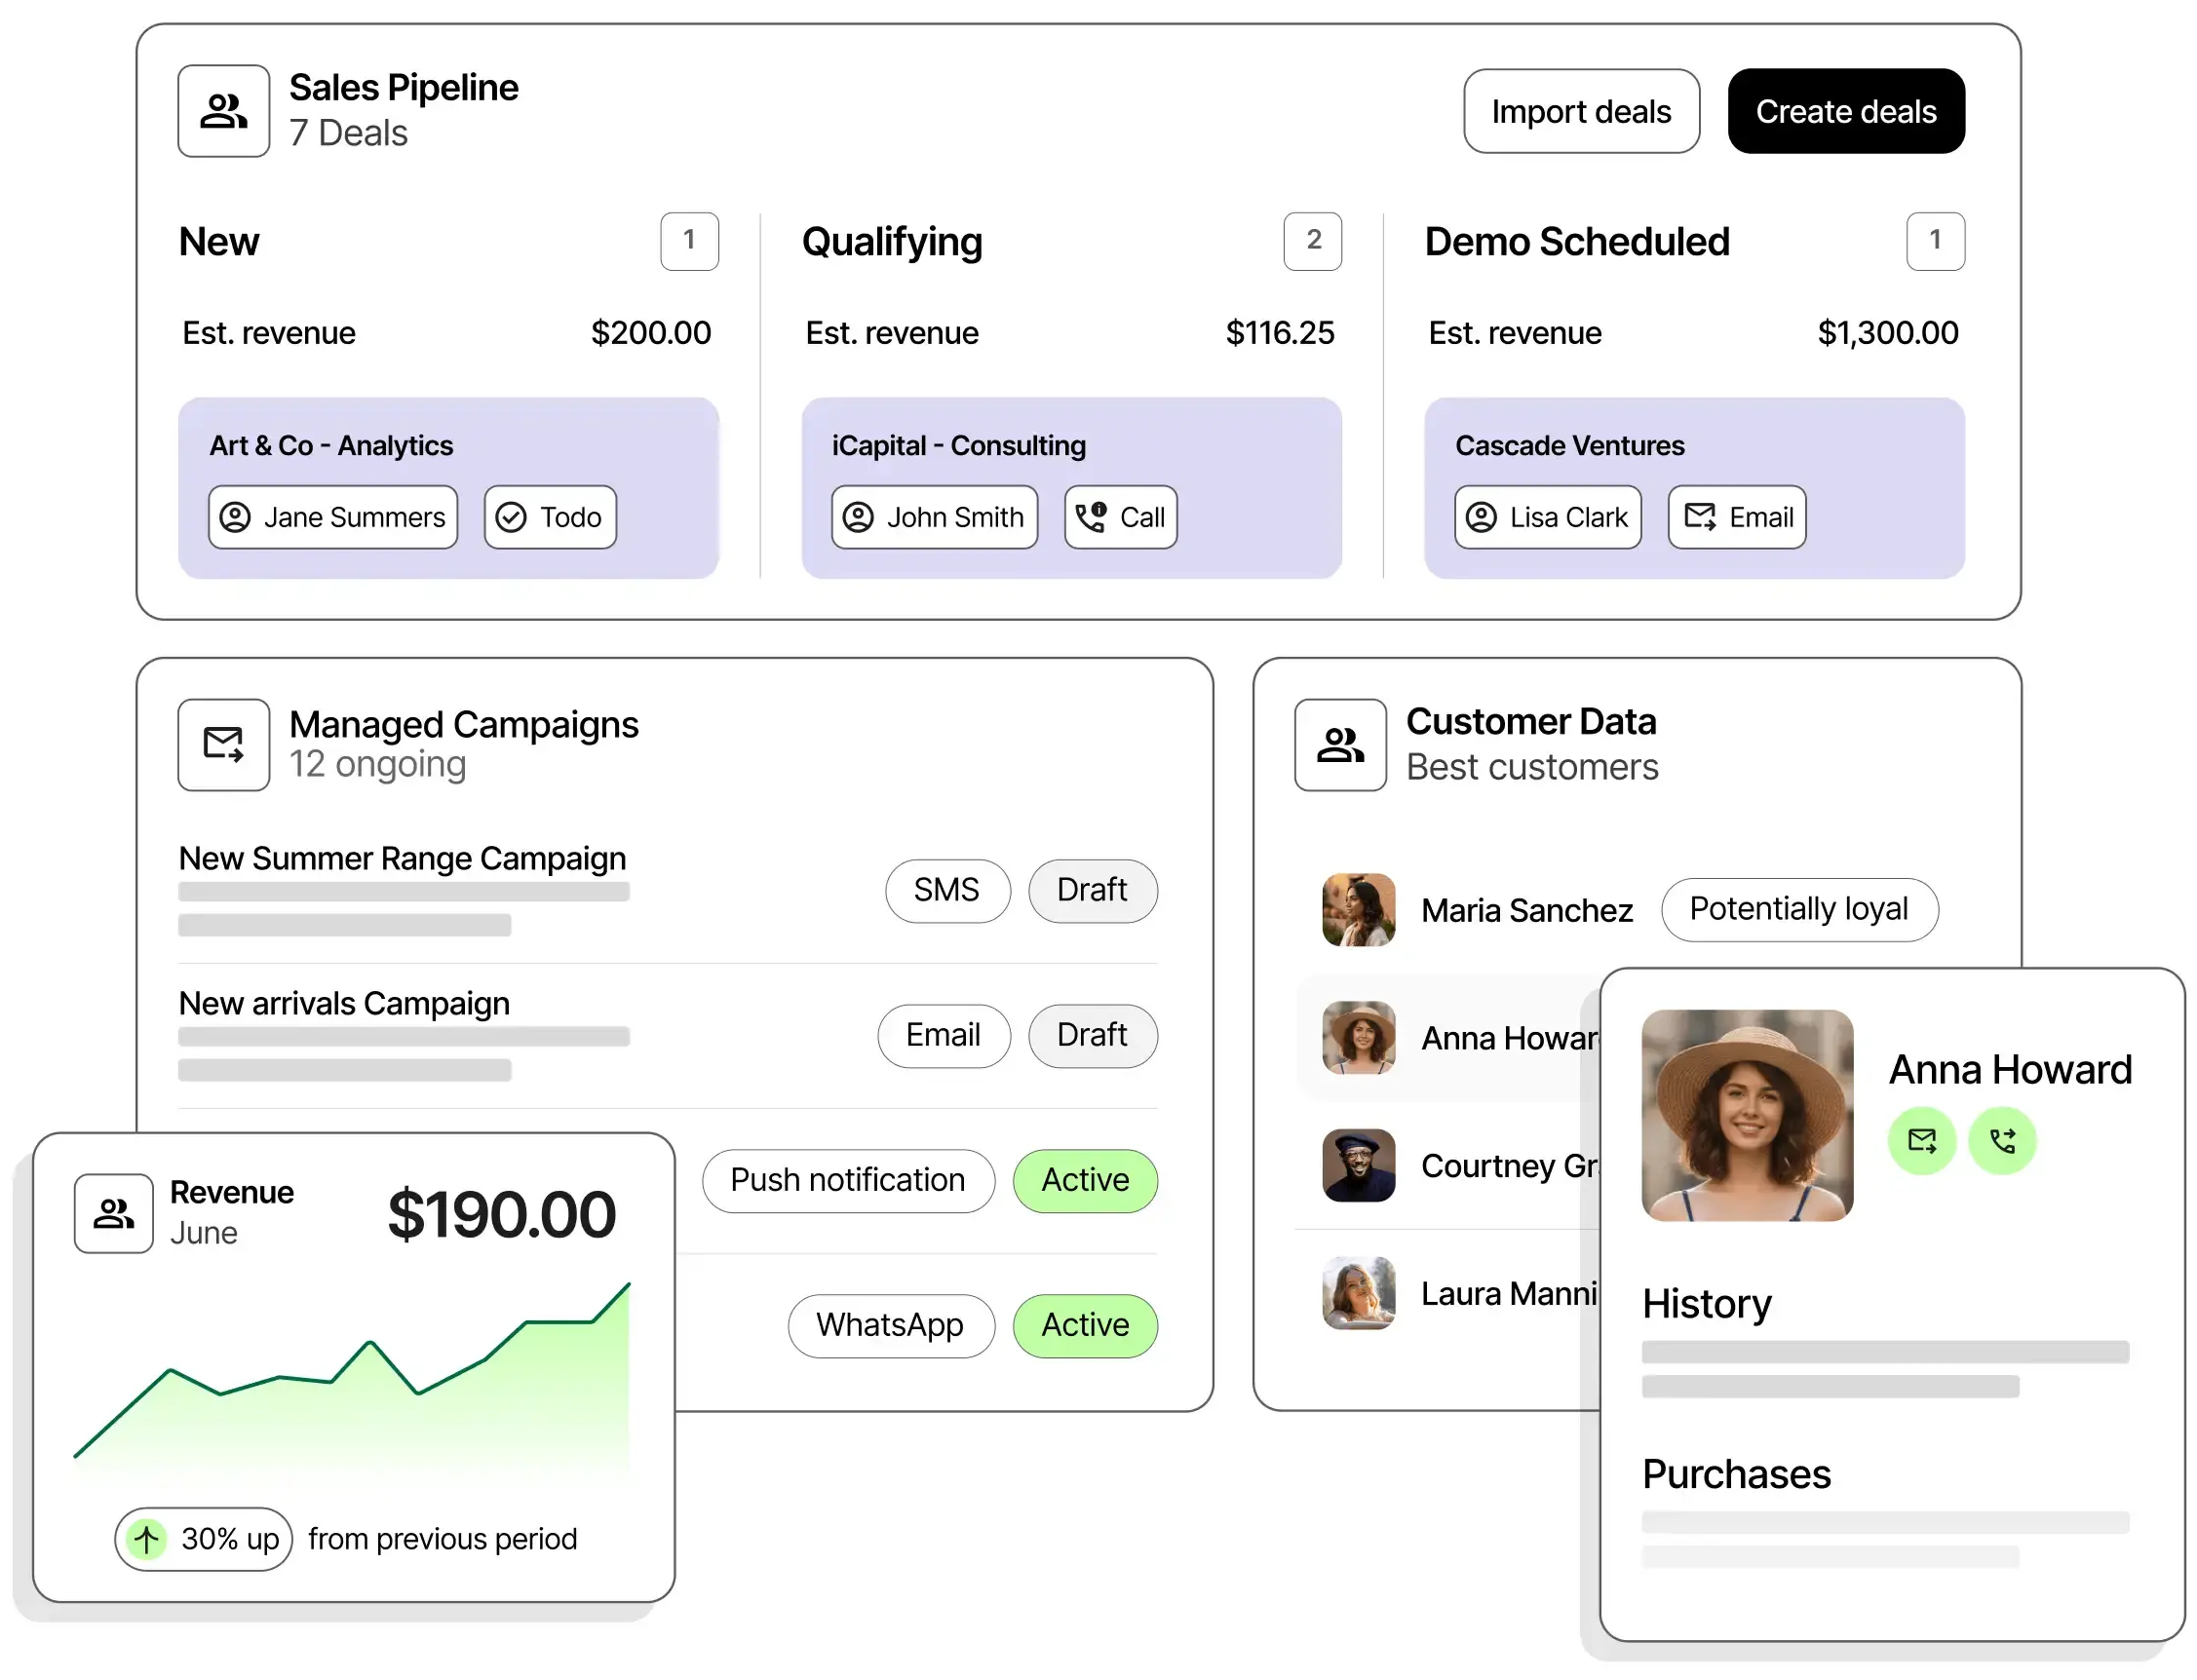
Task: Click the Draft status for New arrivals Campaign
Action: click(1091, 1035)
